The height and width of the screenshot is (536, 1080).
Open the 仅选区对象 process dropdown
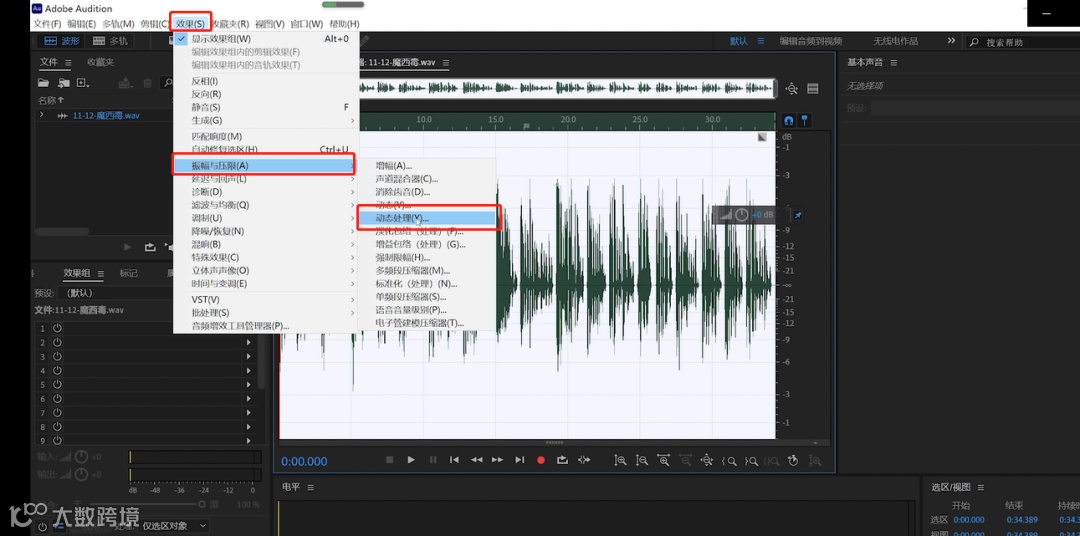174,526
